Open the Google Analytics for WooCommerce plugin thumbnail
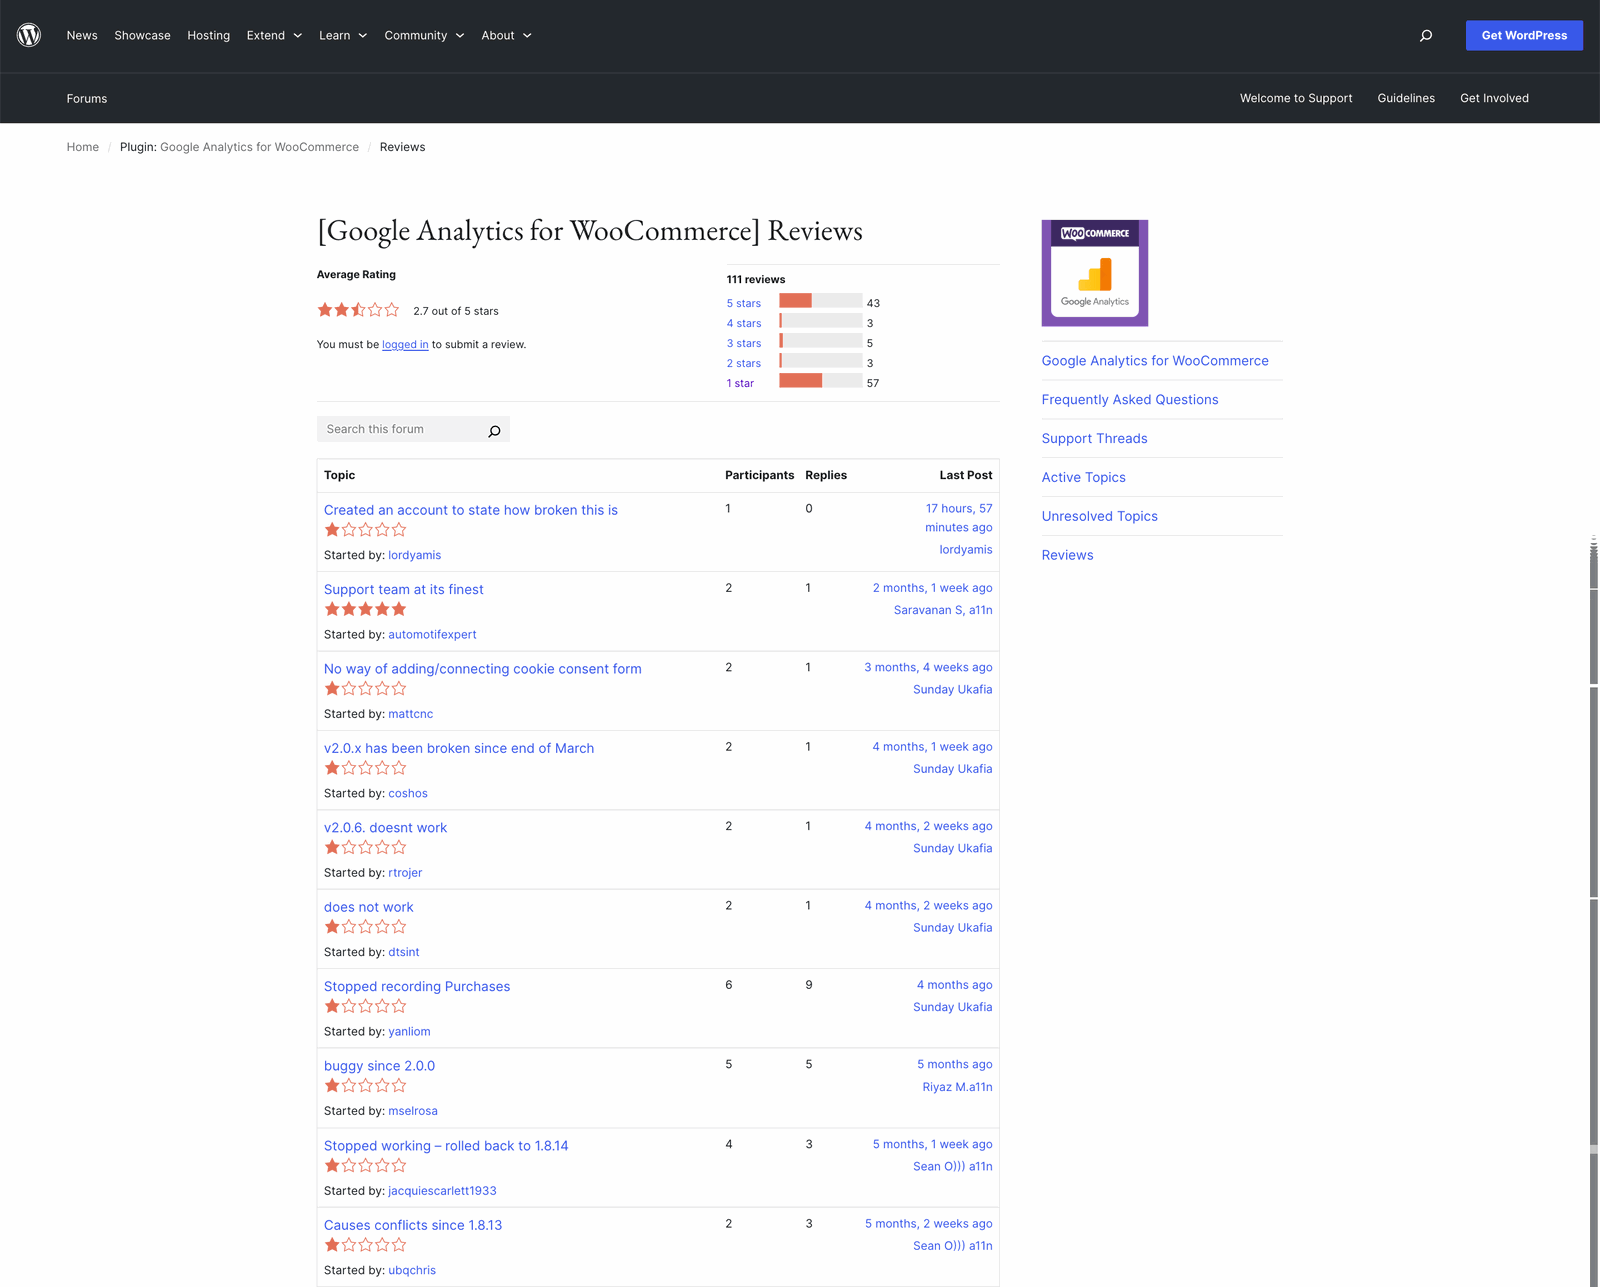The image size is (1600, 1287). pos(1094,272)
